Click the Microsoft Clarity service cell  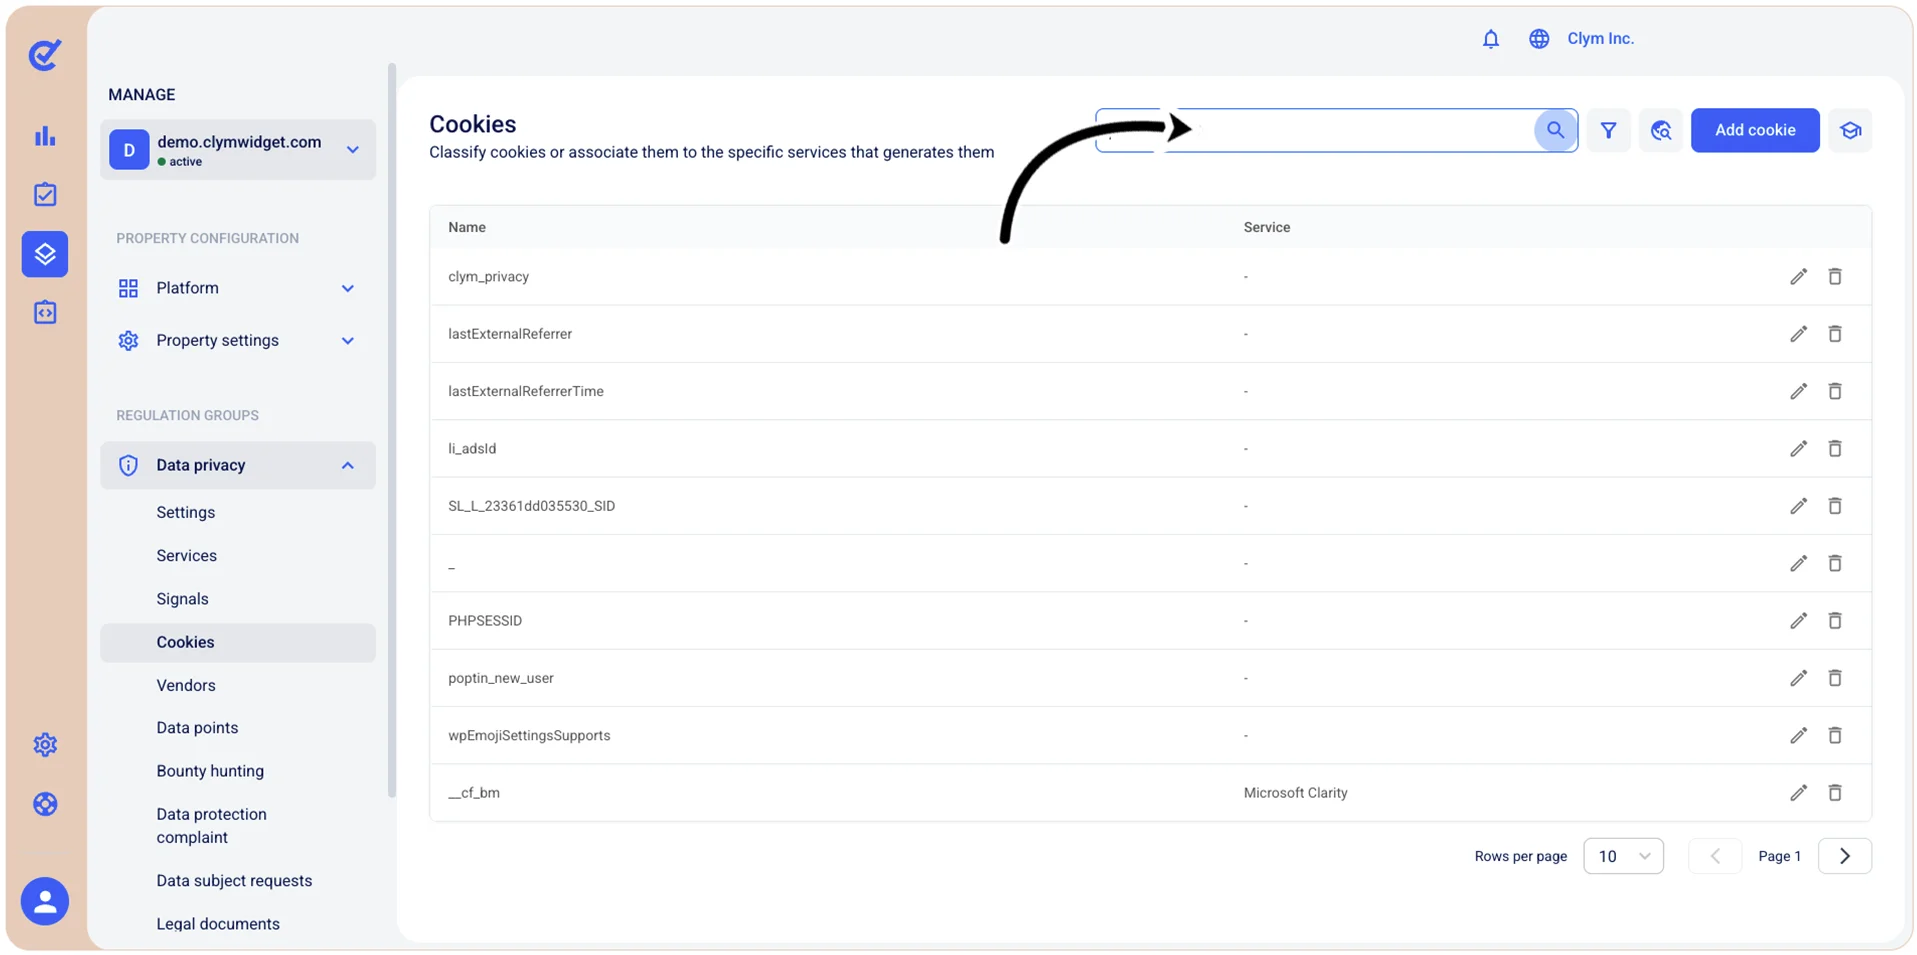(x=1295, y=793)
